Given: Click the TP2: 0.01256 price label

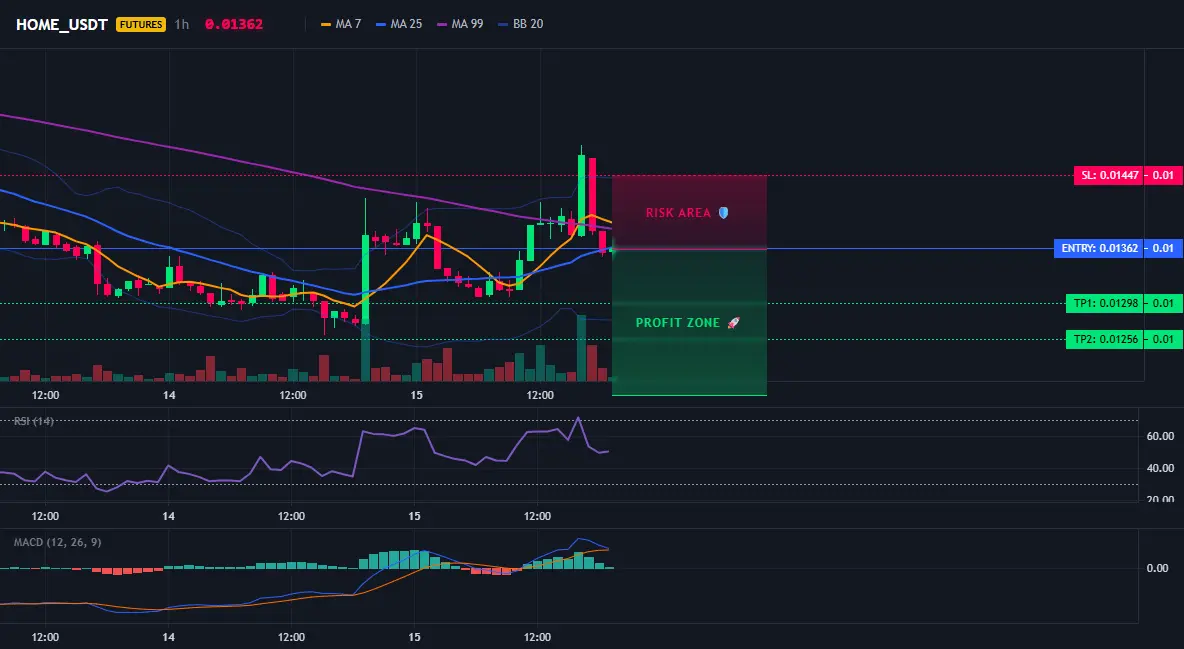Looking at the screenshot, I should pos(1104,339).
